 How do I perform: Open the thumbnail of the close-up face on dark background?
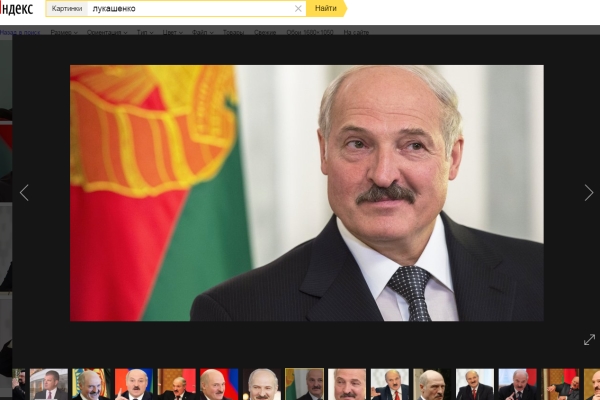click(x=262, y=384)
